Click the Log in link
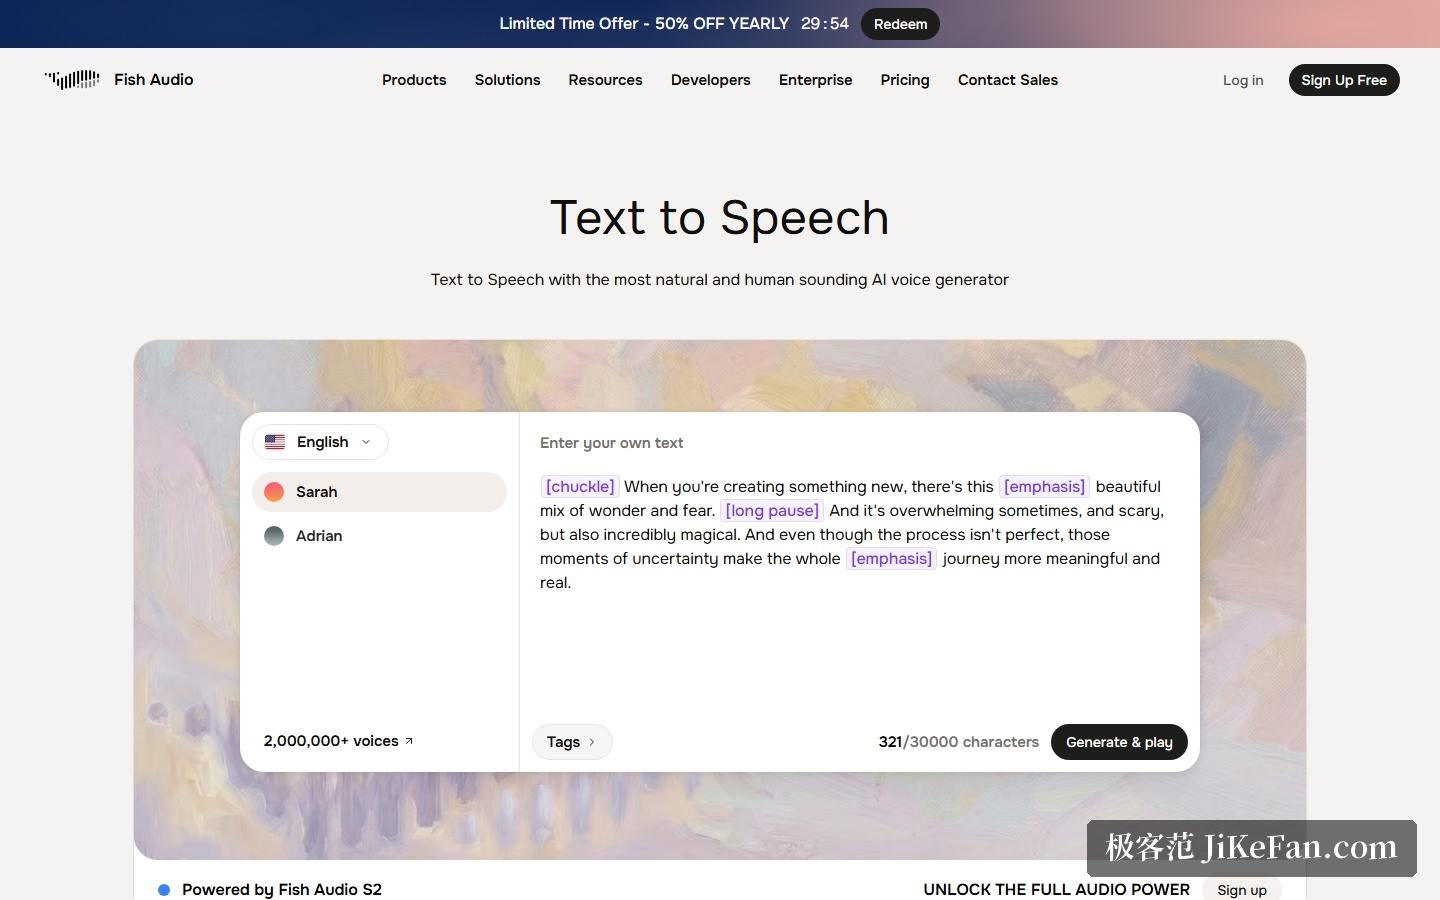Screen dimensions: 1440x900 pyautogui.click(x=1243, y=80)
